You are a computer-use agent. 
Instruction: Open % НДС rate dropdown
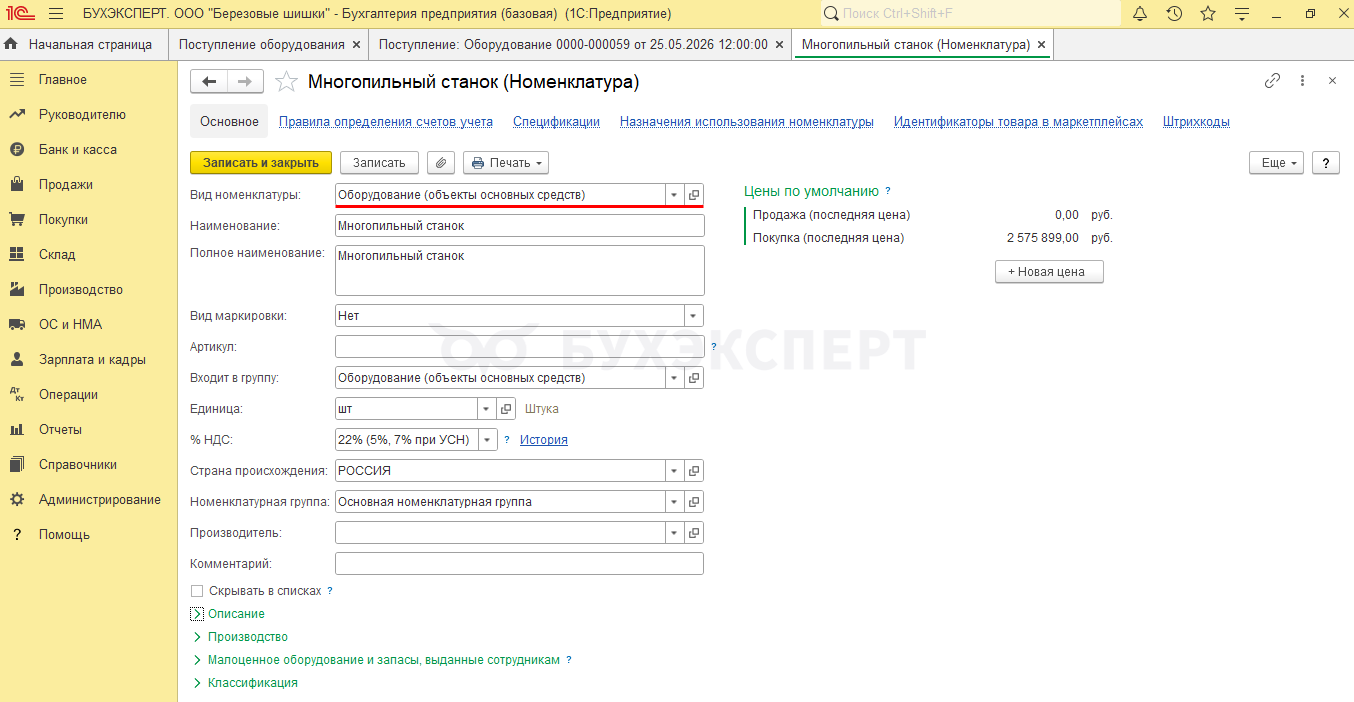(488, 440)
